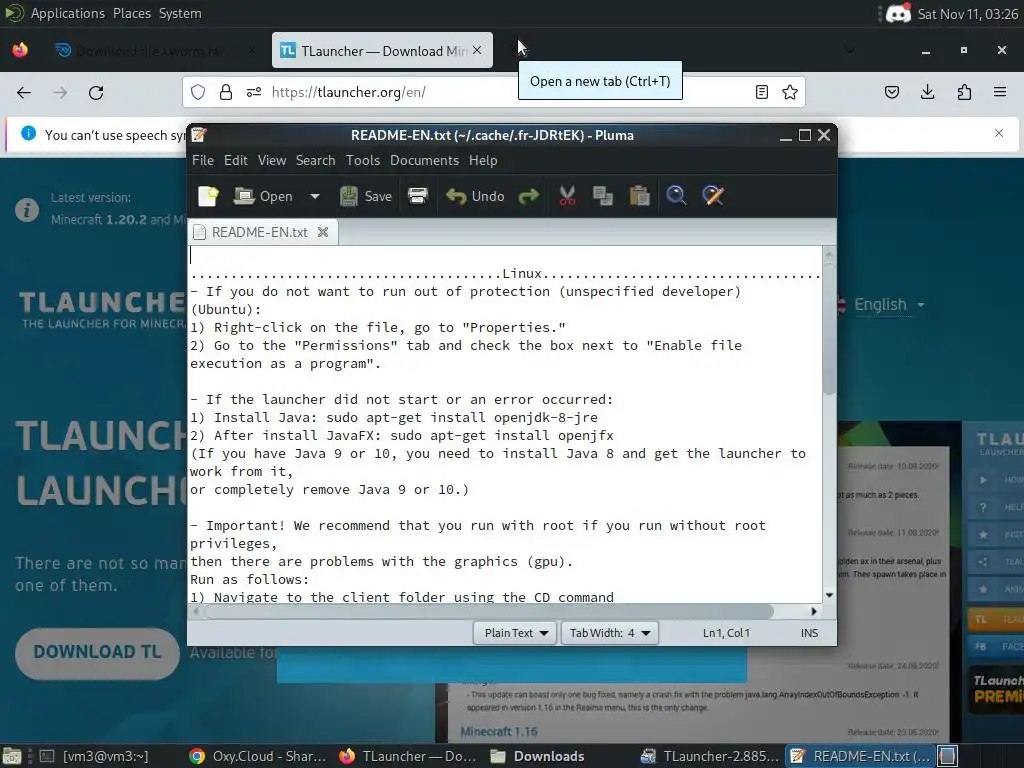1024x768 pixels.
Task: Go back in Firefox
Action: [24, 92]
